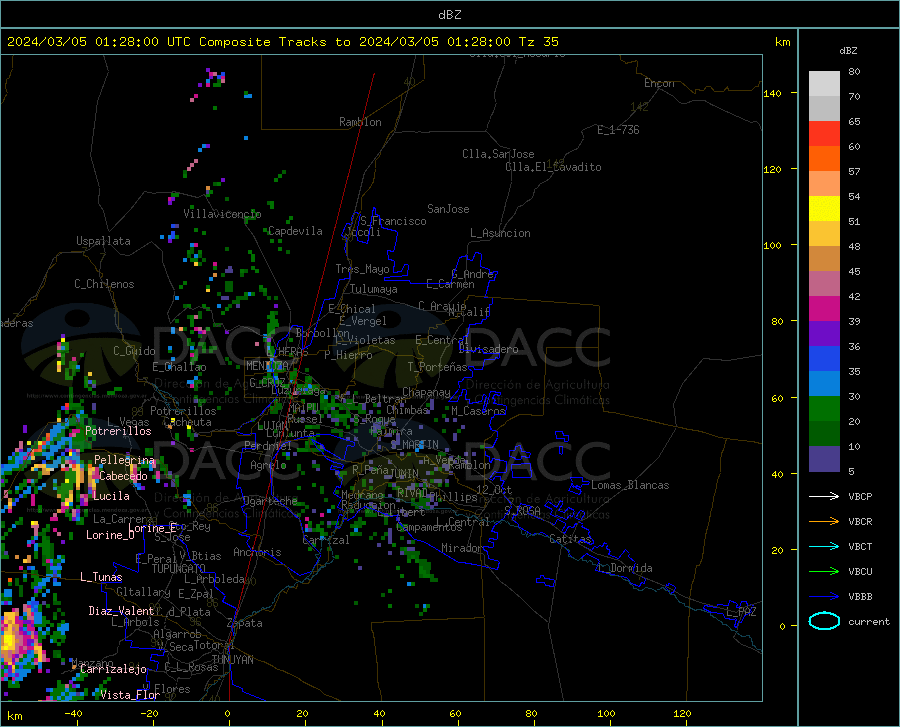Click the 'C_Chilenos' map label
Viewport: 900px width, 727px height.
pos(104,284)
